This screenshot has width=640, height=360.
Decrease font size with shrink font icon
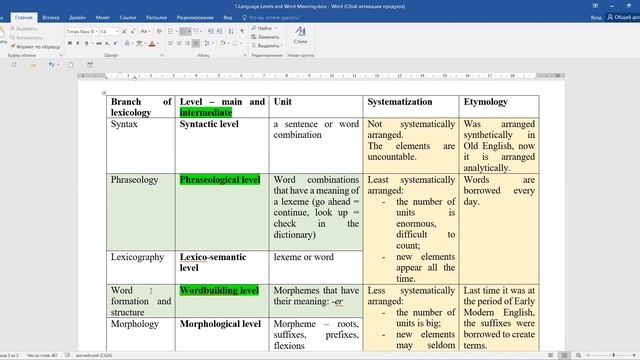[x=133, y=31]
